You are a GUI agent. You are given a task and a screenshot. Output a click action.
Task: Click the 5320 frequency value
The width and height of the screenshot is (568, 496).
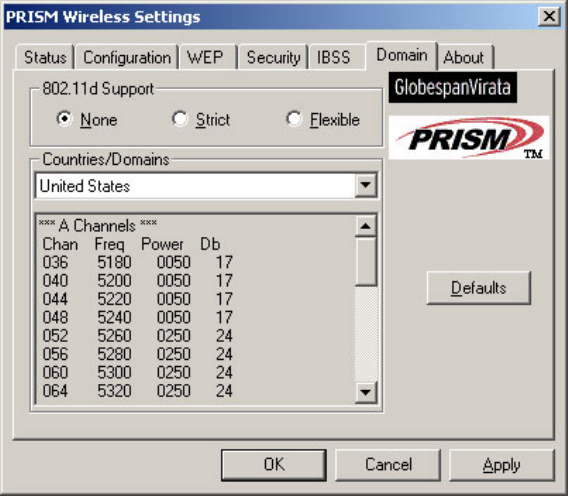click(114, 391)
